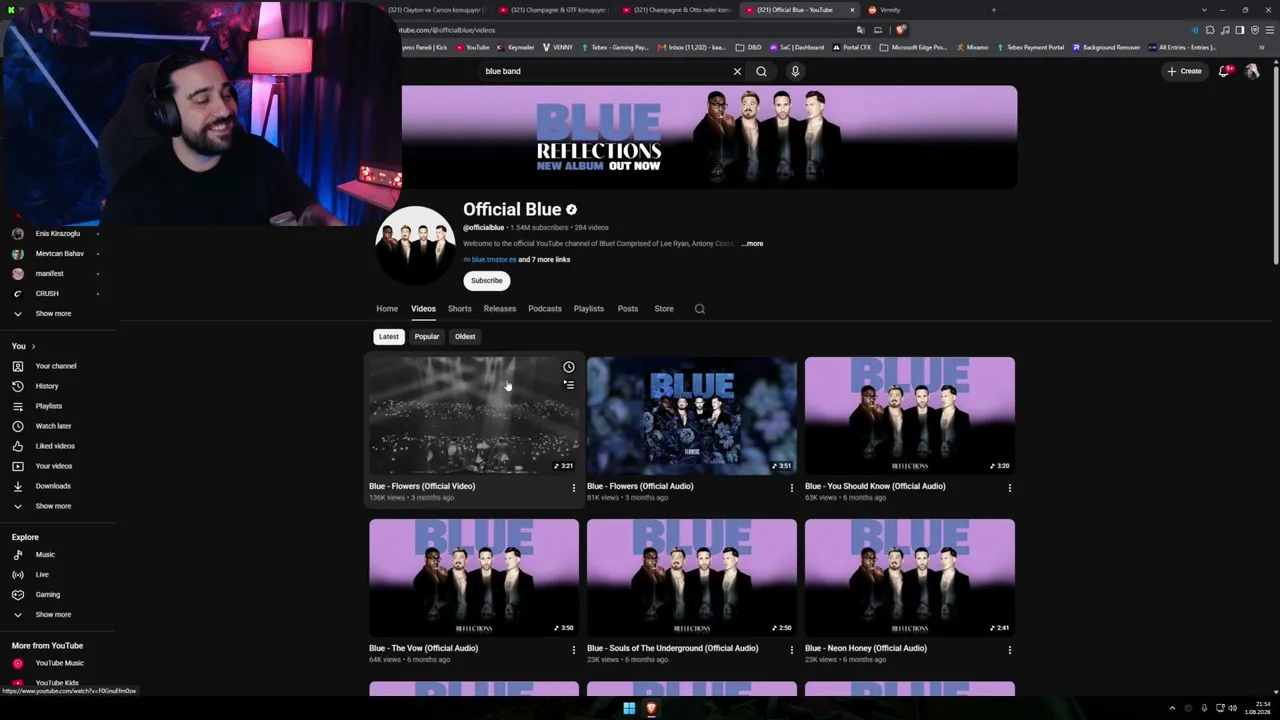Open the You Should Know video thumbnail

click(x=910, y=415)
